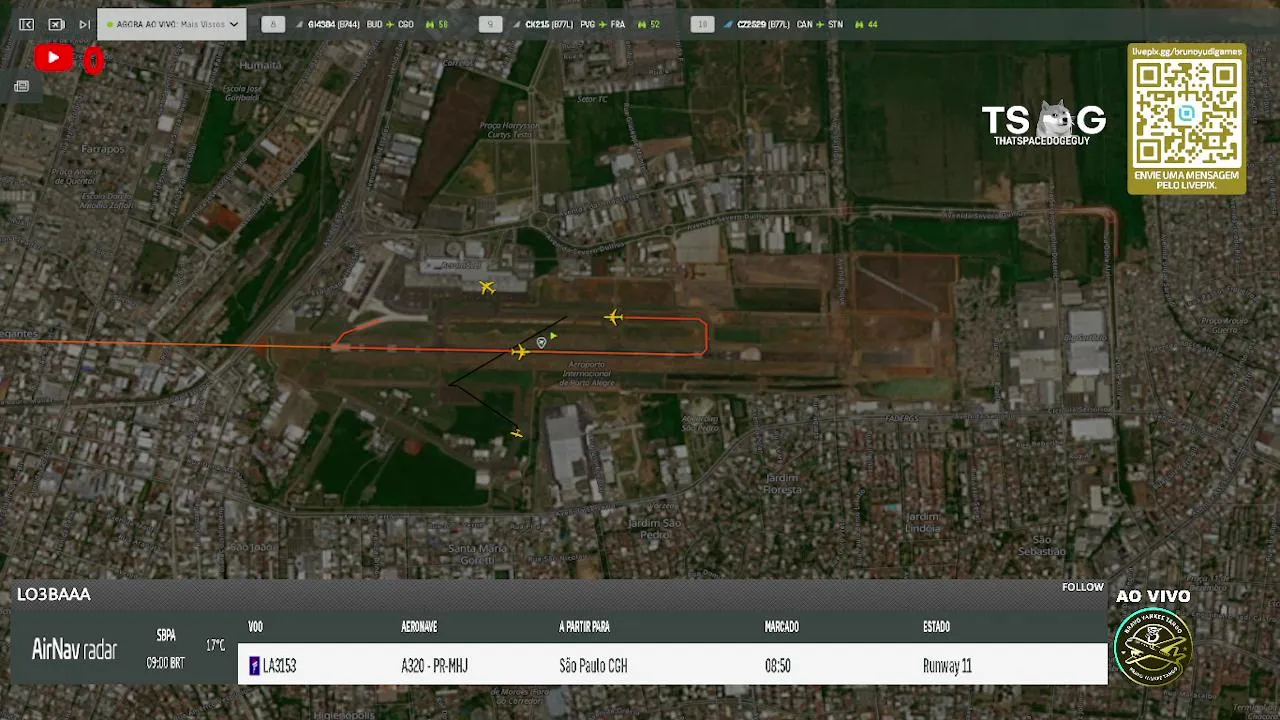Click the skip-to-first playlist icon

click(26, 24)
